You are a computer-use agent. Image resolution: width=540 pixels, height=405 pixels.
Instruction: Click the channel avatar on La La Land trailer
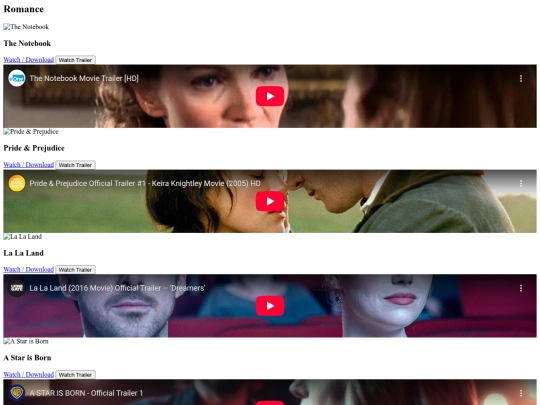pos(17,288)
